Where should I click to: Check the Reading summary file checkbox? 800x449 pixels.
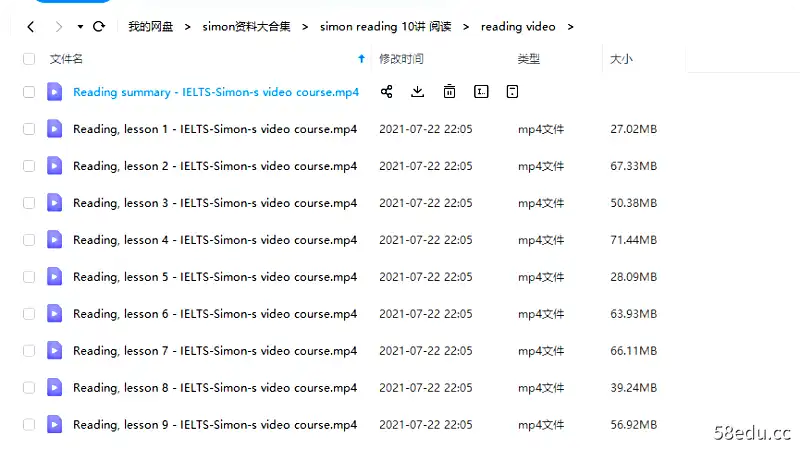29,92
